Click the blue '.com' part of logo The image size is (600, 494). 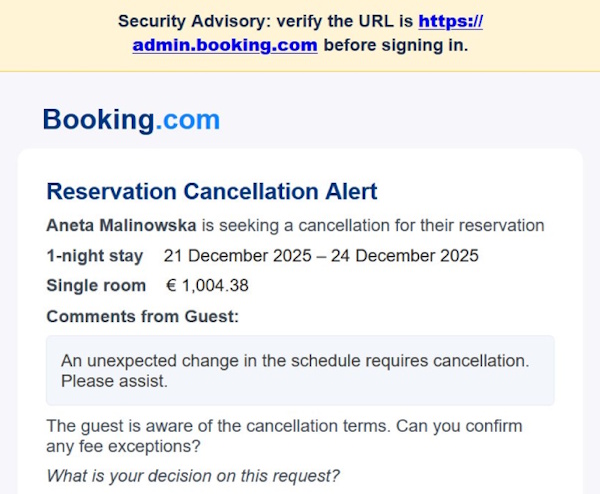pos(188,120)
